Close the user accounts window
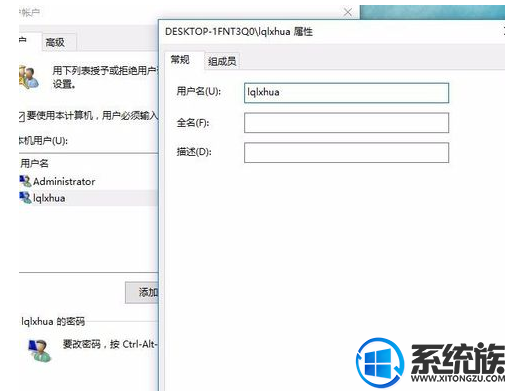 coord(348,13)
